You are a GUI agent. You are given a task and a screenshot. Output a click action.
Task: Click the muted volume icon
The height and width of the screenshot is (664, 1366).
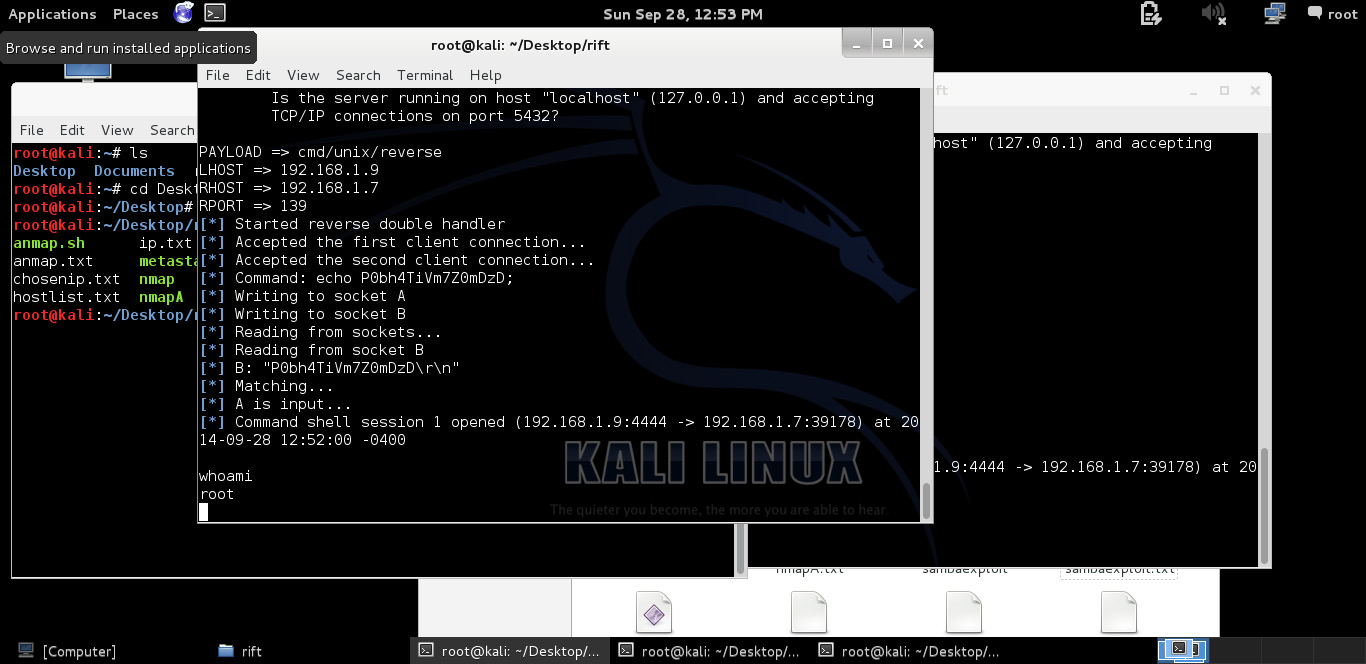click(x=1212, y=13)
